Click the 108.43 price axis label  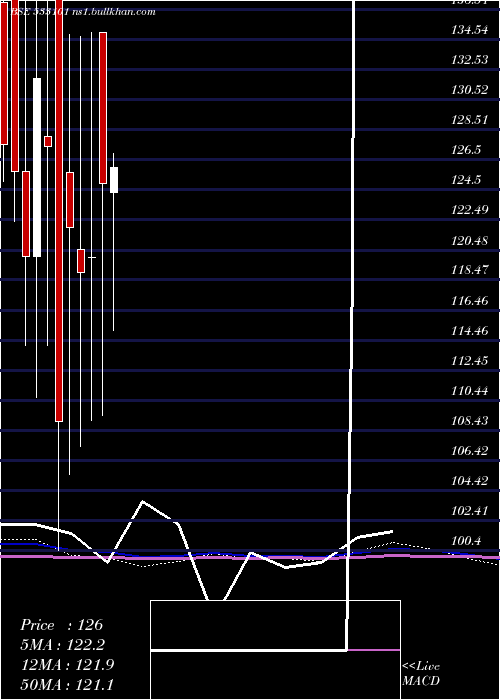click(x=470, y=421)
